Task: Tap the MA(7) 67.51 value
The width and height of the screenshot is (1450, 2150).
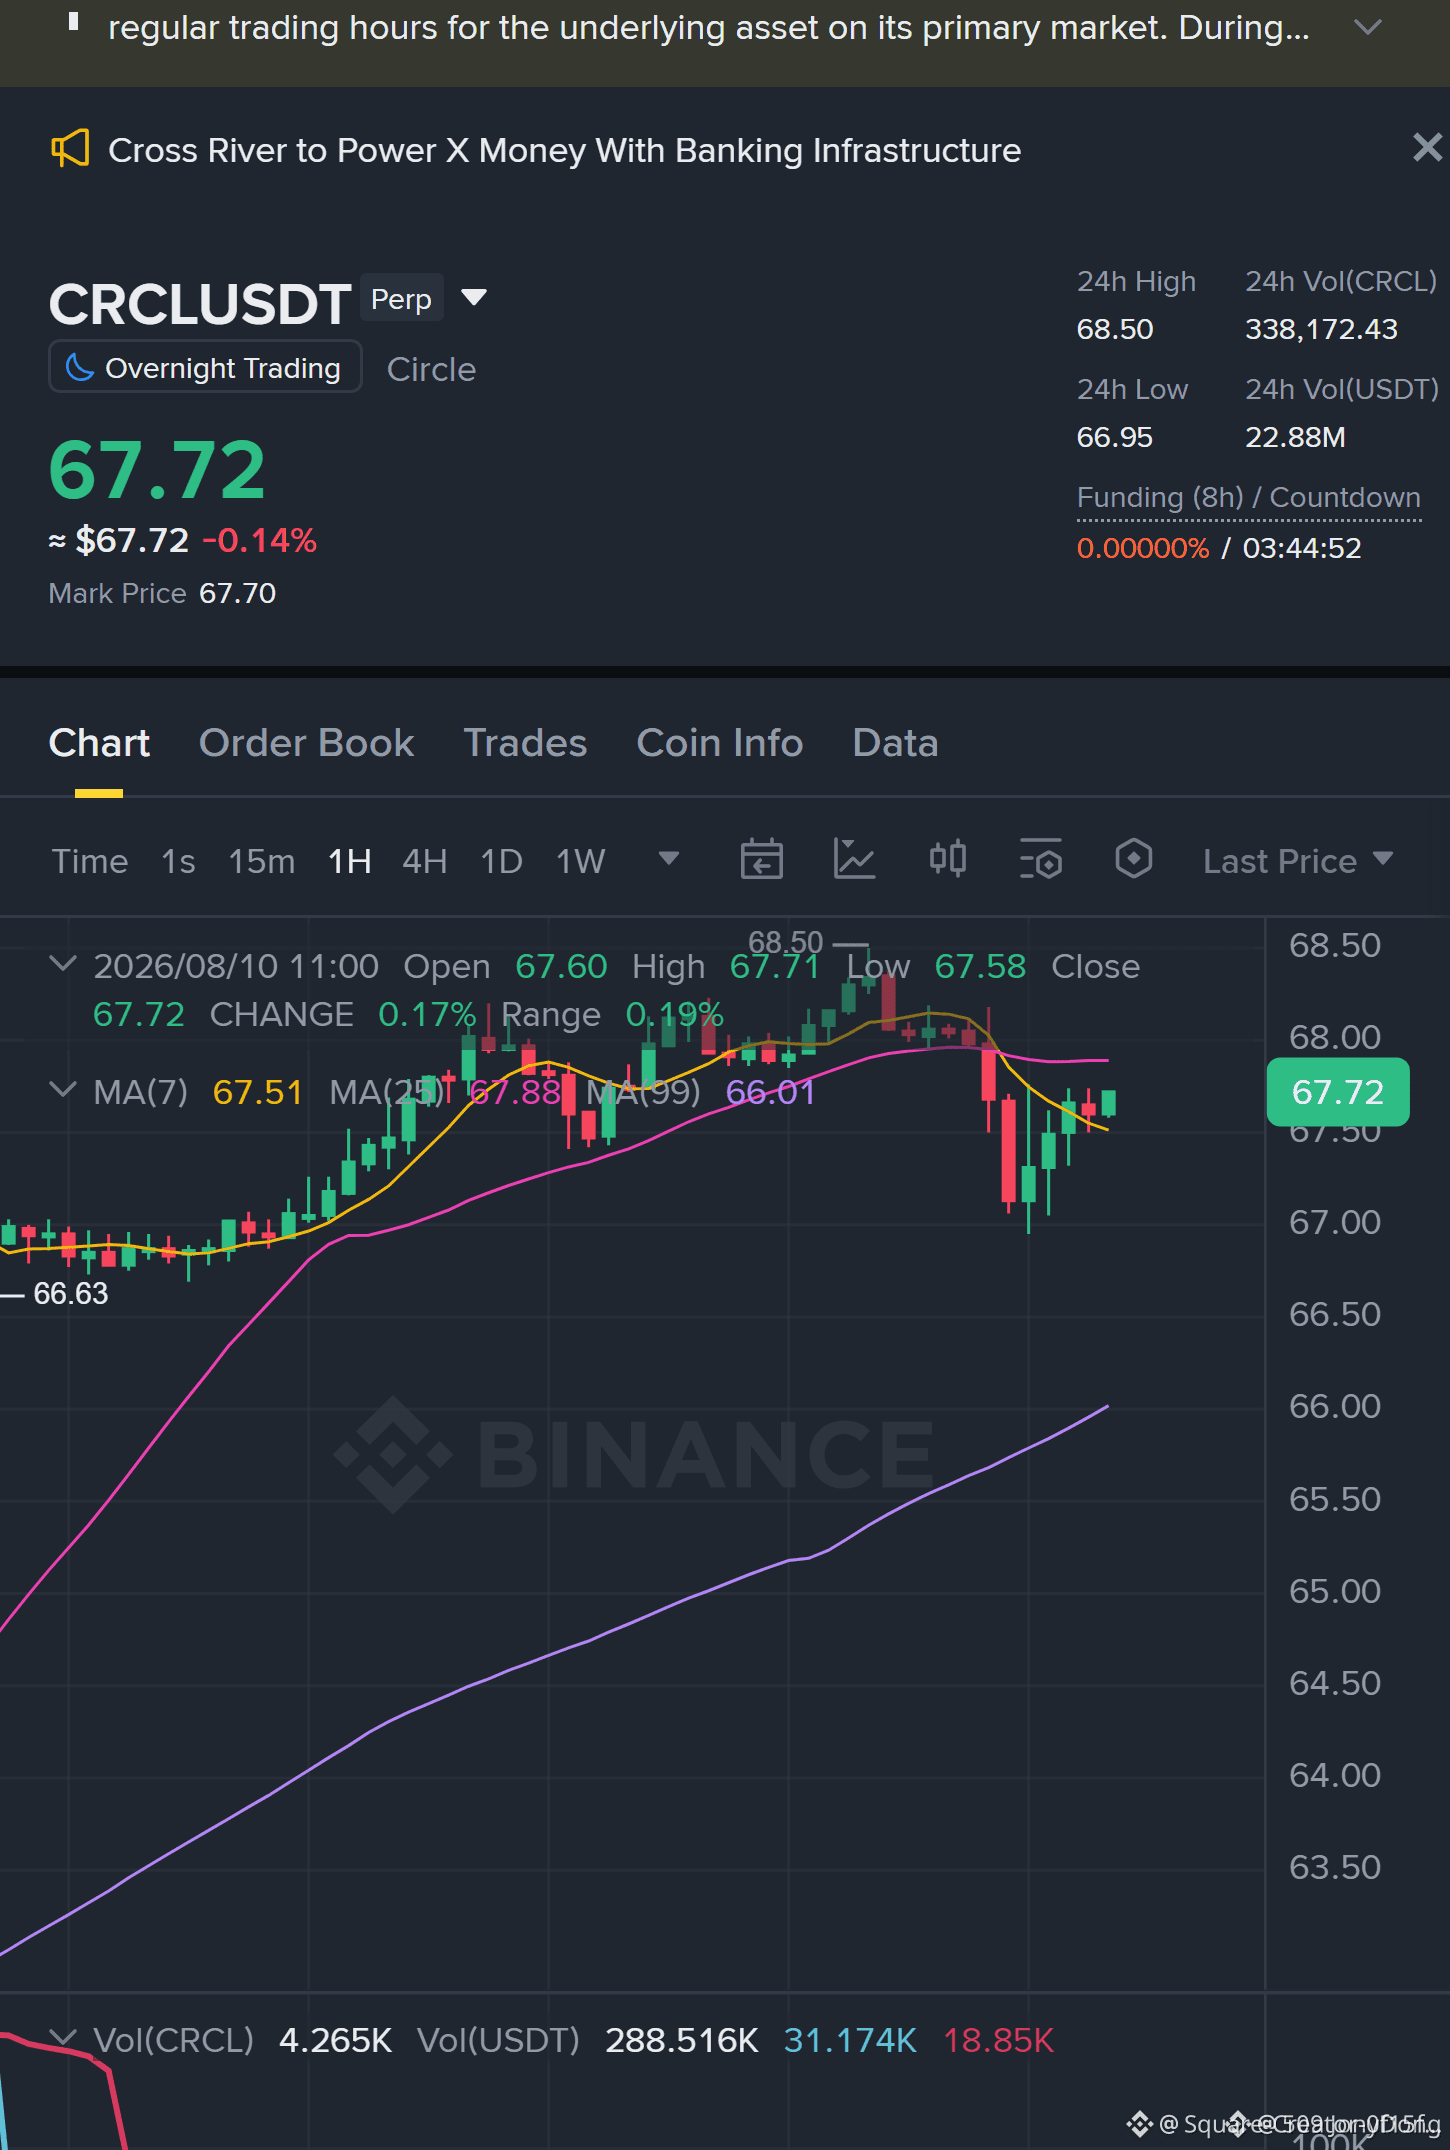Action: (257, 1092)
